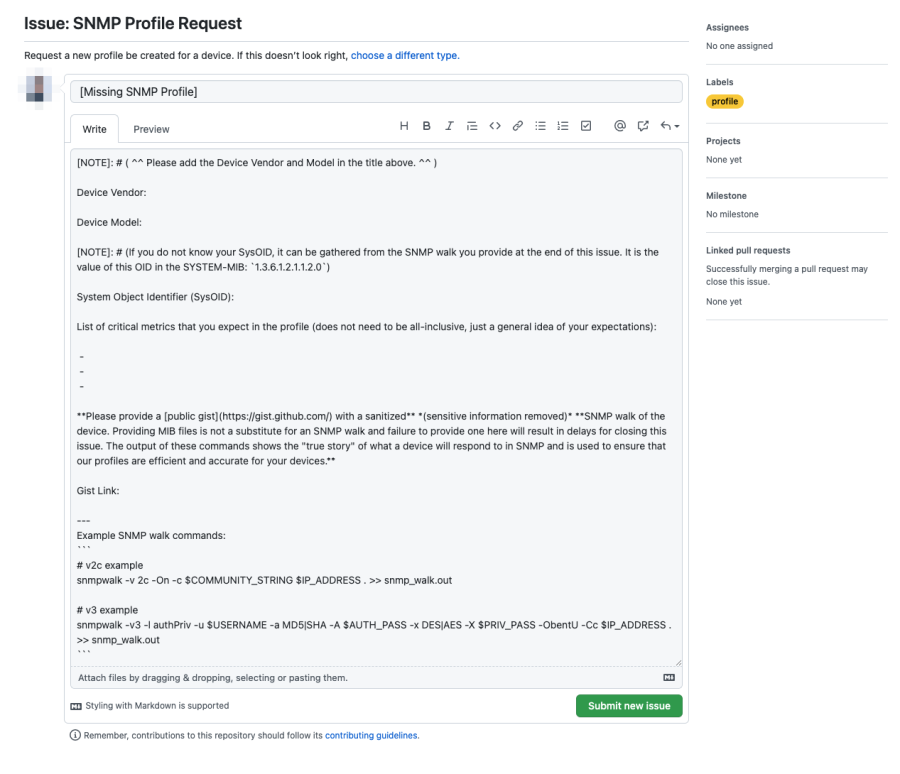Image resolution: width=900 pixels, height=774 pixels.
Task: Insert a task list checkbox item
Action: (x=586, y=125)
